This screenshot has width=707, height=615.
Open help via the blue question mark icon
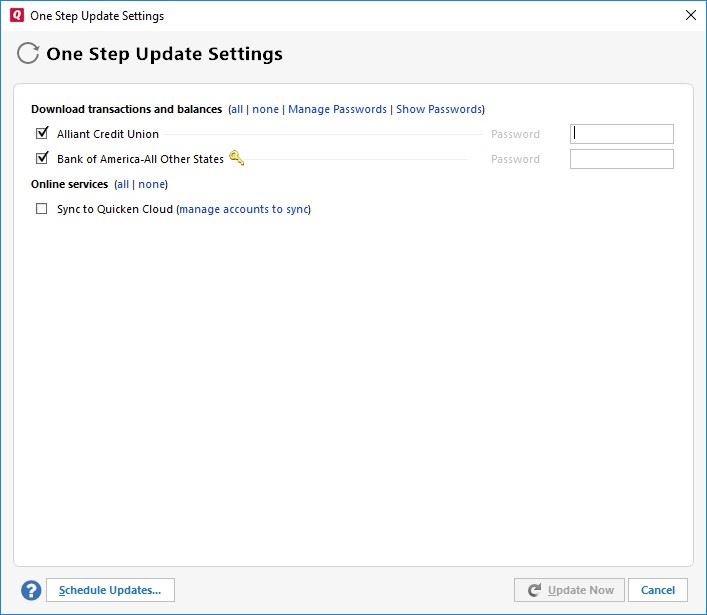tap(31, 590)
